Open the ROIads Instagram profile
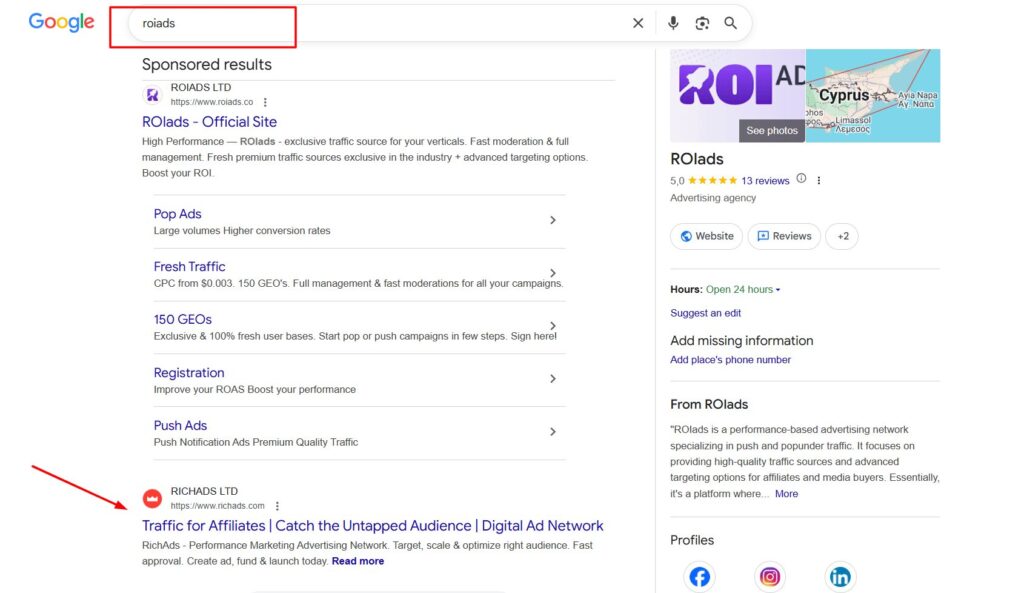1024x593 pixels. coord(769,577)
